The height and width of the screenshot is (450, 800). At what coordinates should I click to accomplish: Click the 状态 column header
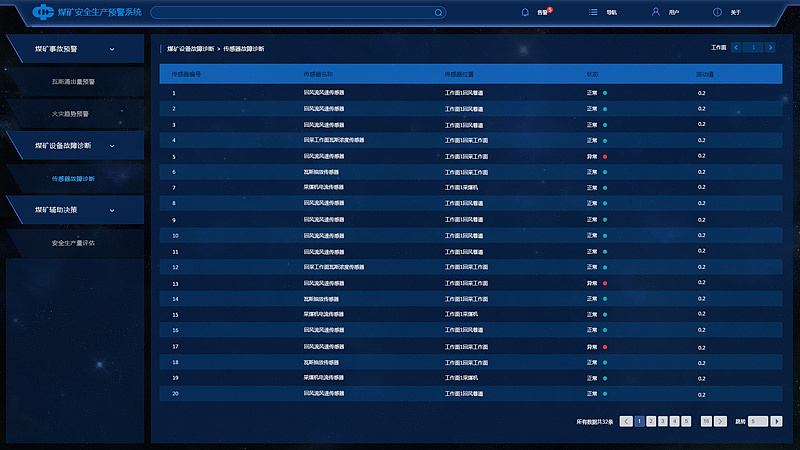point(592,74)
